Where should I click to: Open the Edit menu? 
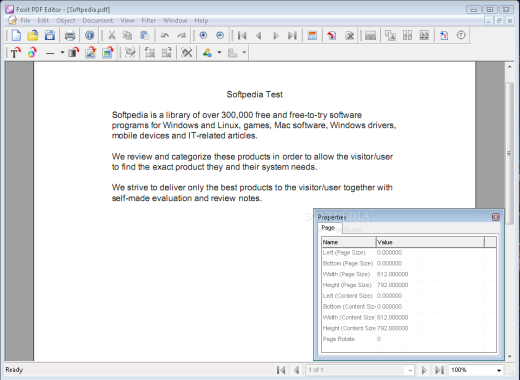click(x=43, y=21)
